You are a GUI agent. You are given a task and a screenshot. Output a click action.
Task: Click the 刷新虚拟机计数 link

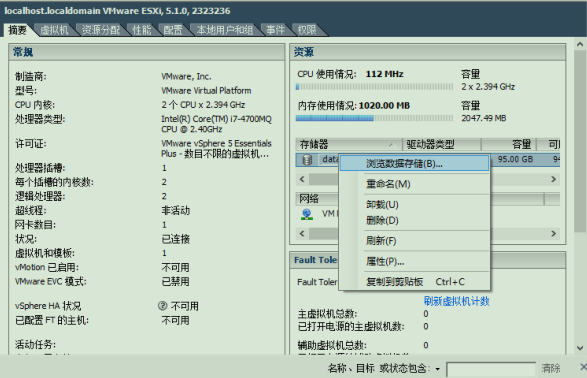(456, 301)
